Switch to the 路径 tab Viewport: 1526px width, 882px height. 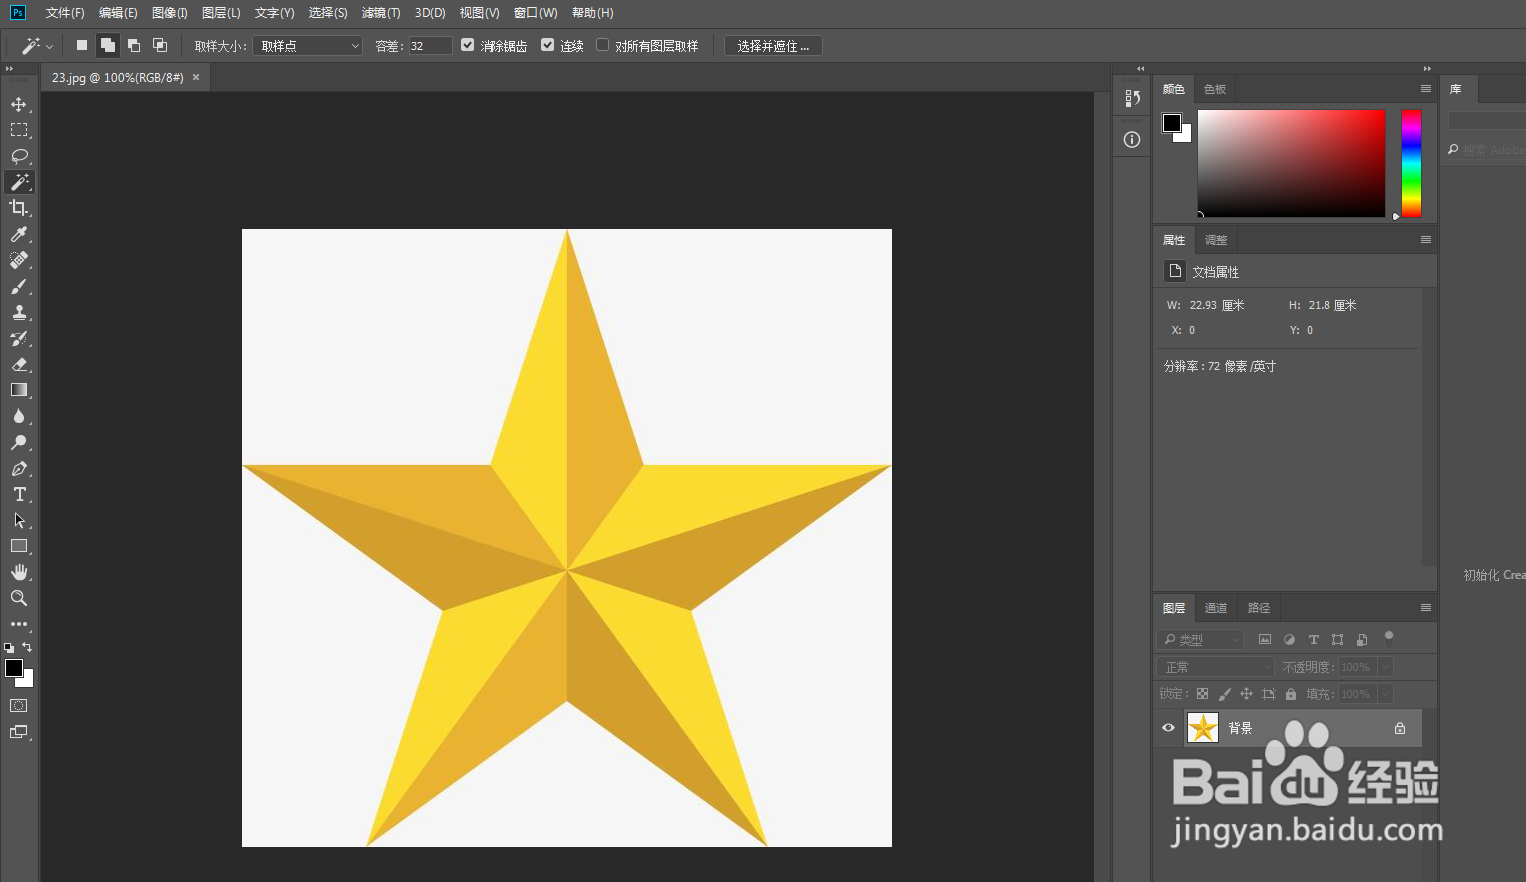[1259, 608]
